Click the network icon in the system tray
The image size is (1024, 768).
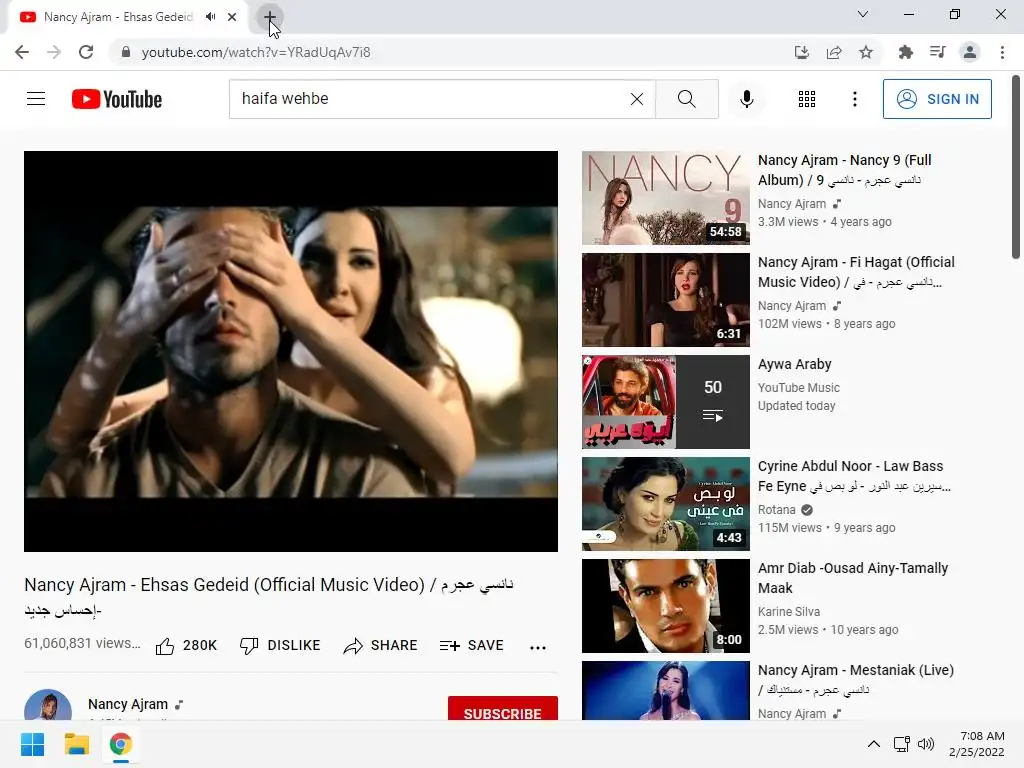[x=902, y=744]
